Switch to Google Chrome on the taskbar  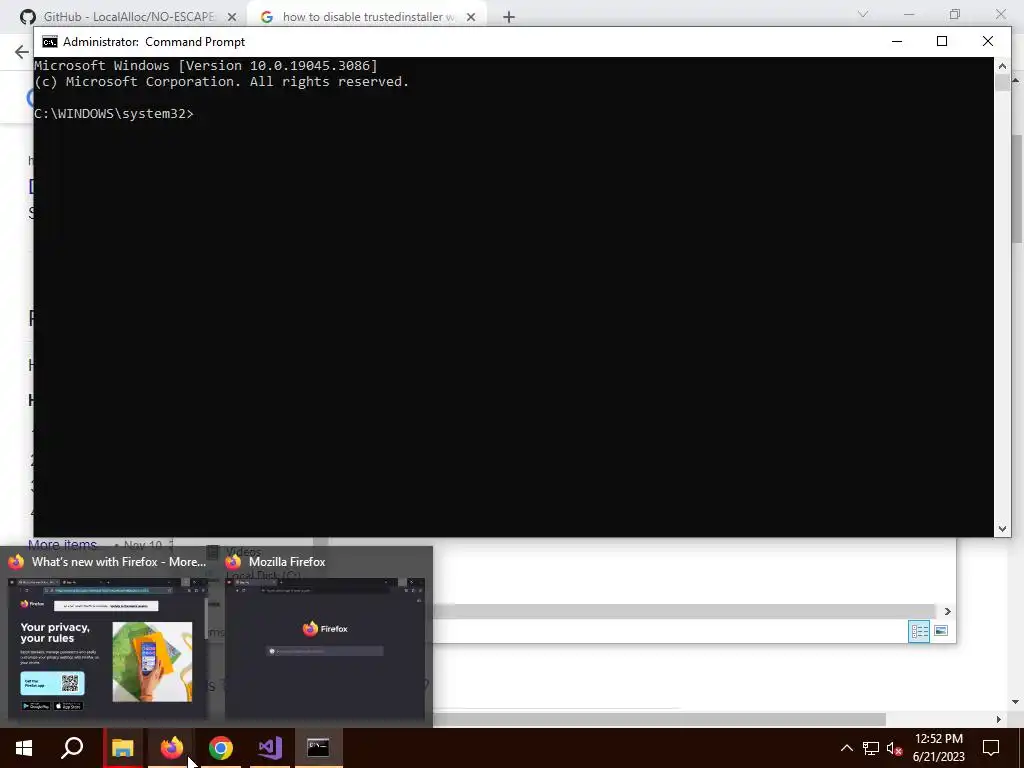coord(221,748)
